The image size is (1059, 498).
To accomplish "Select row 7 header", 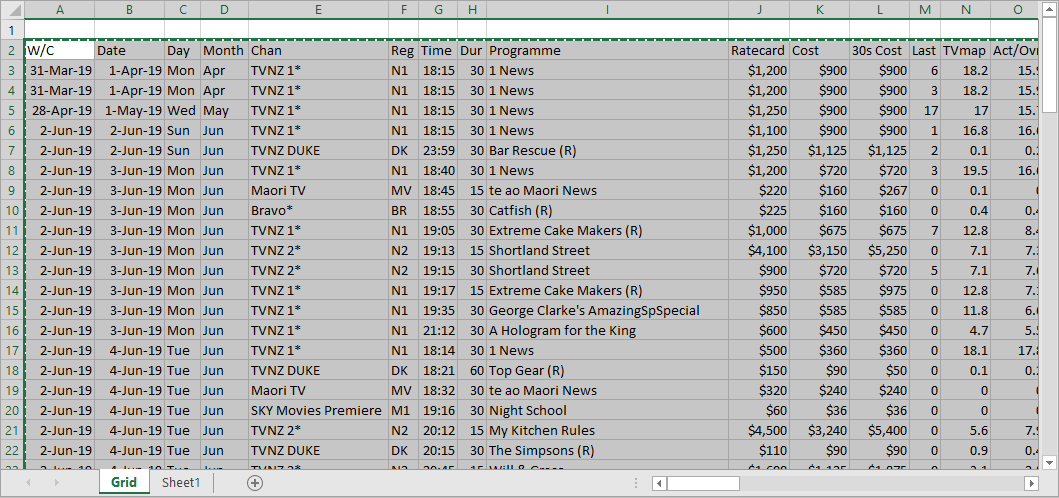I will (x=11, y=150).
